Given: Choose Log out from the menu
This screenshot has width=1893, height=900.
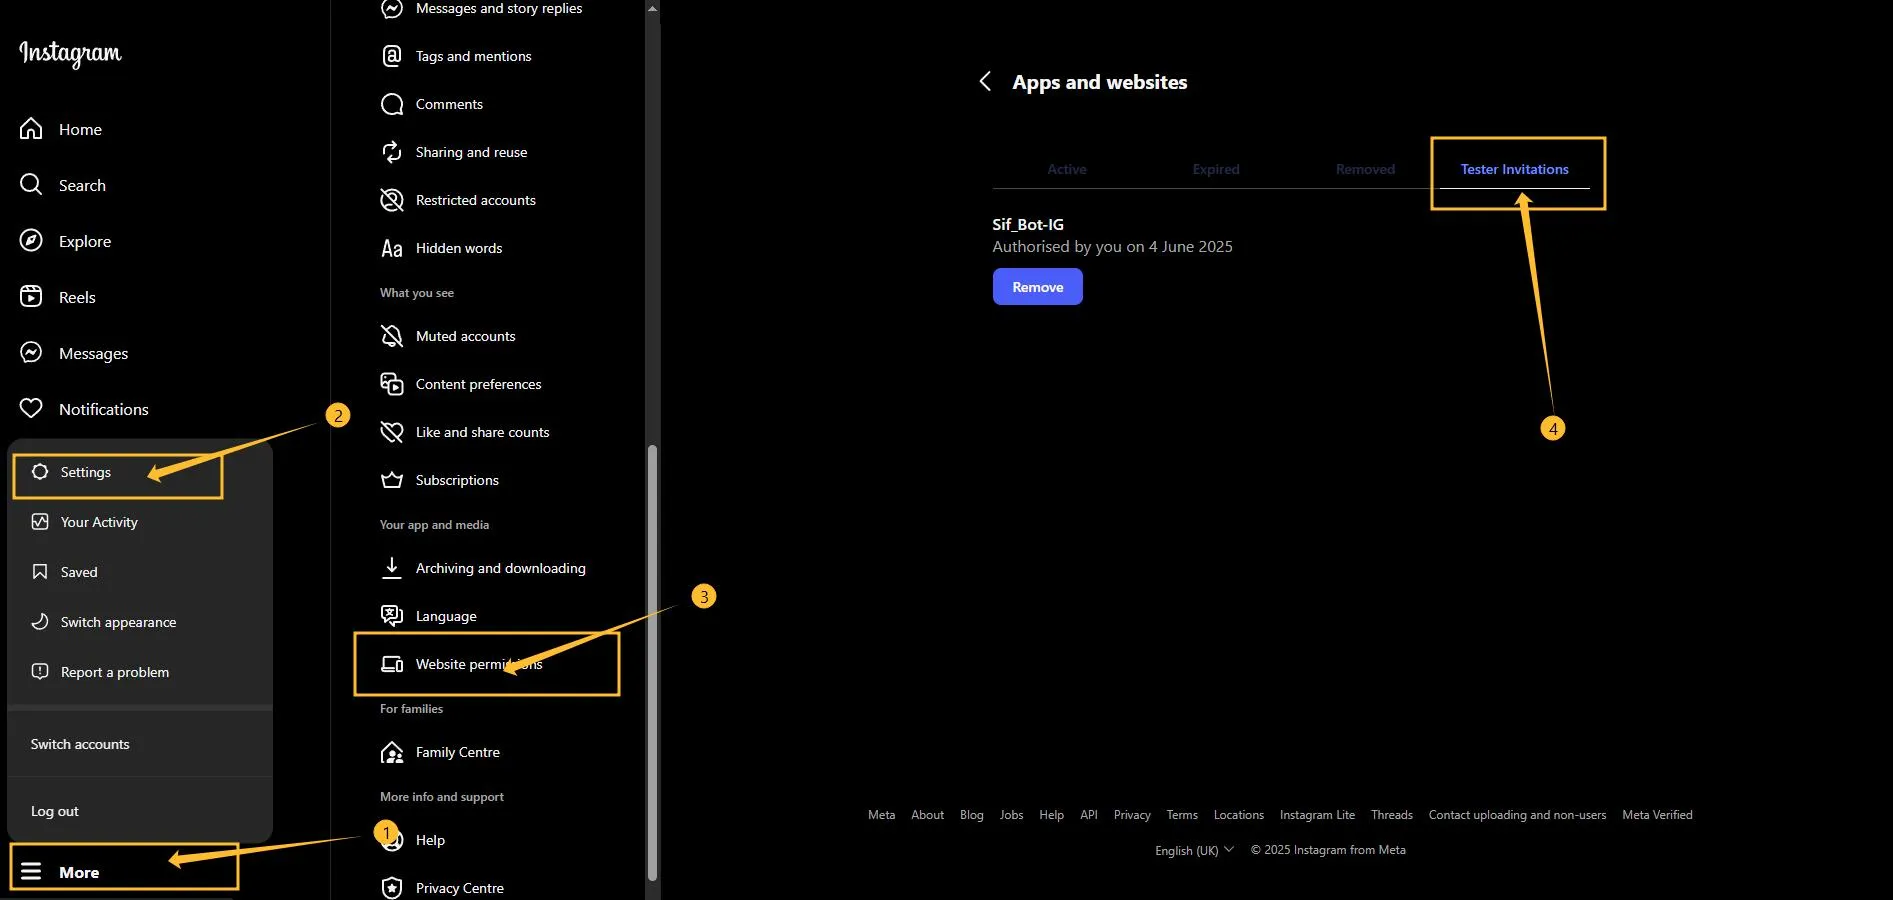Looking at the screenshot, I should (55, 811).
